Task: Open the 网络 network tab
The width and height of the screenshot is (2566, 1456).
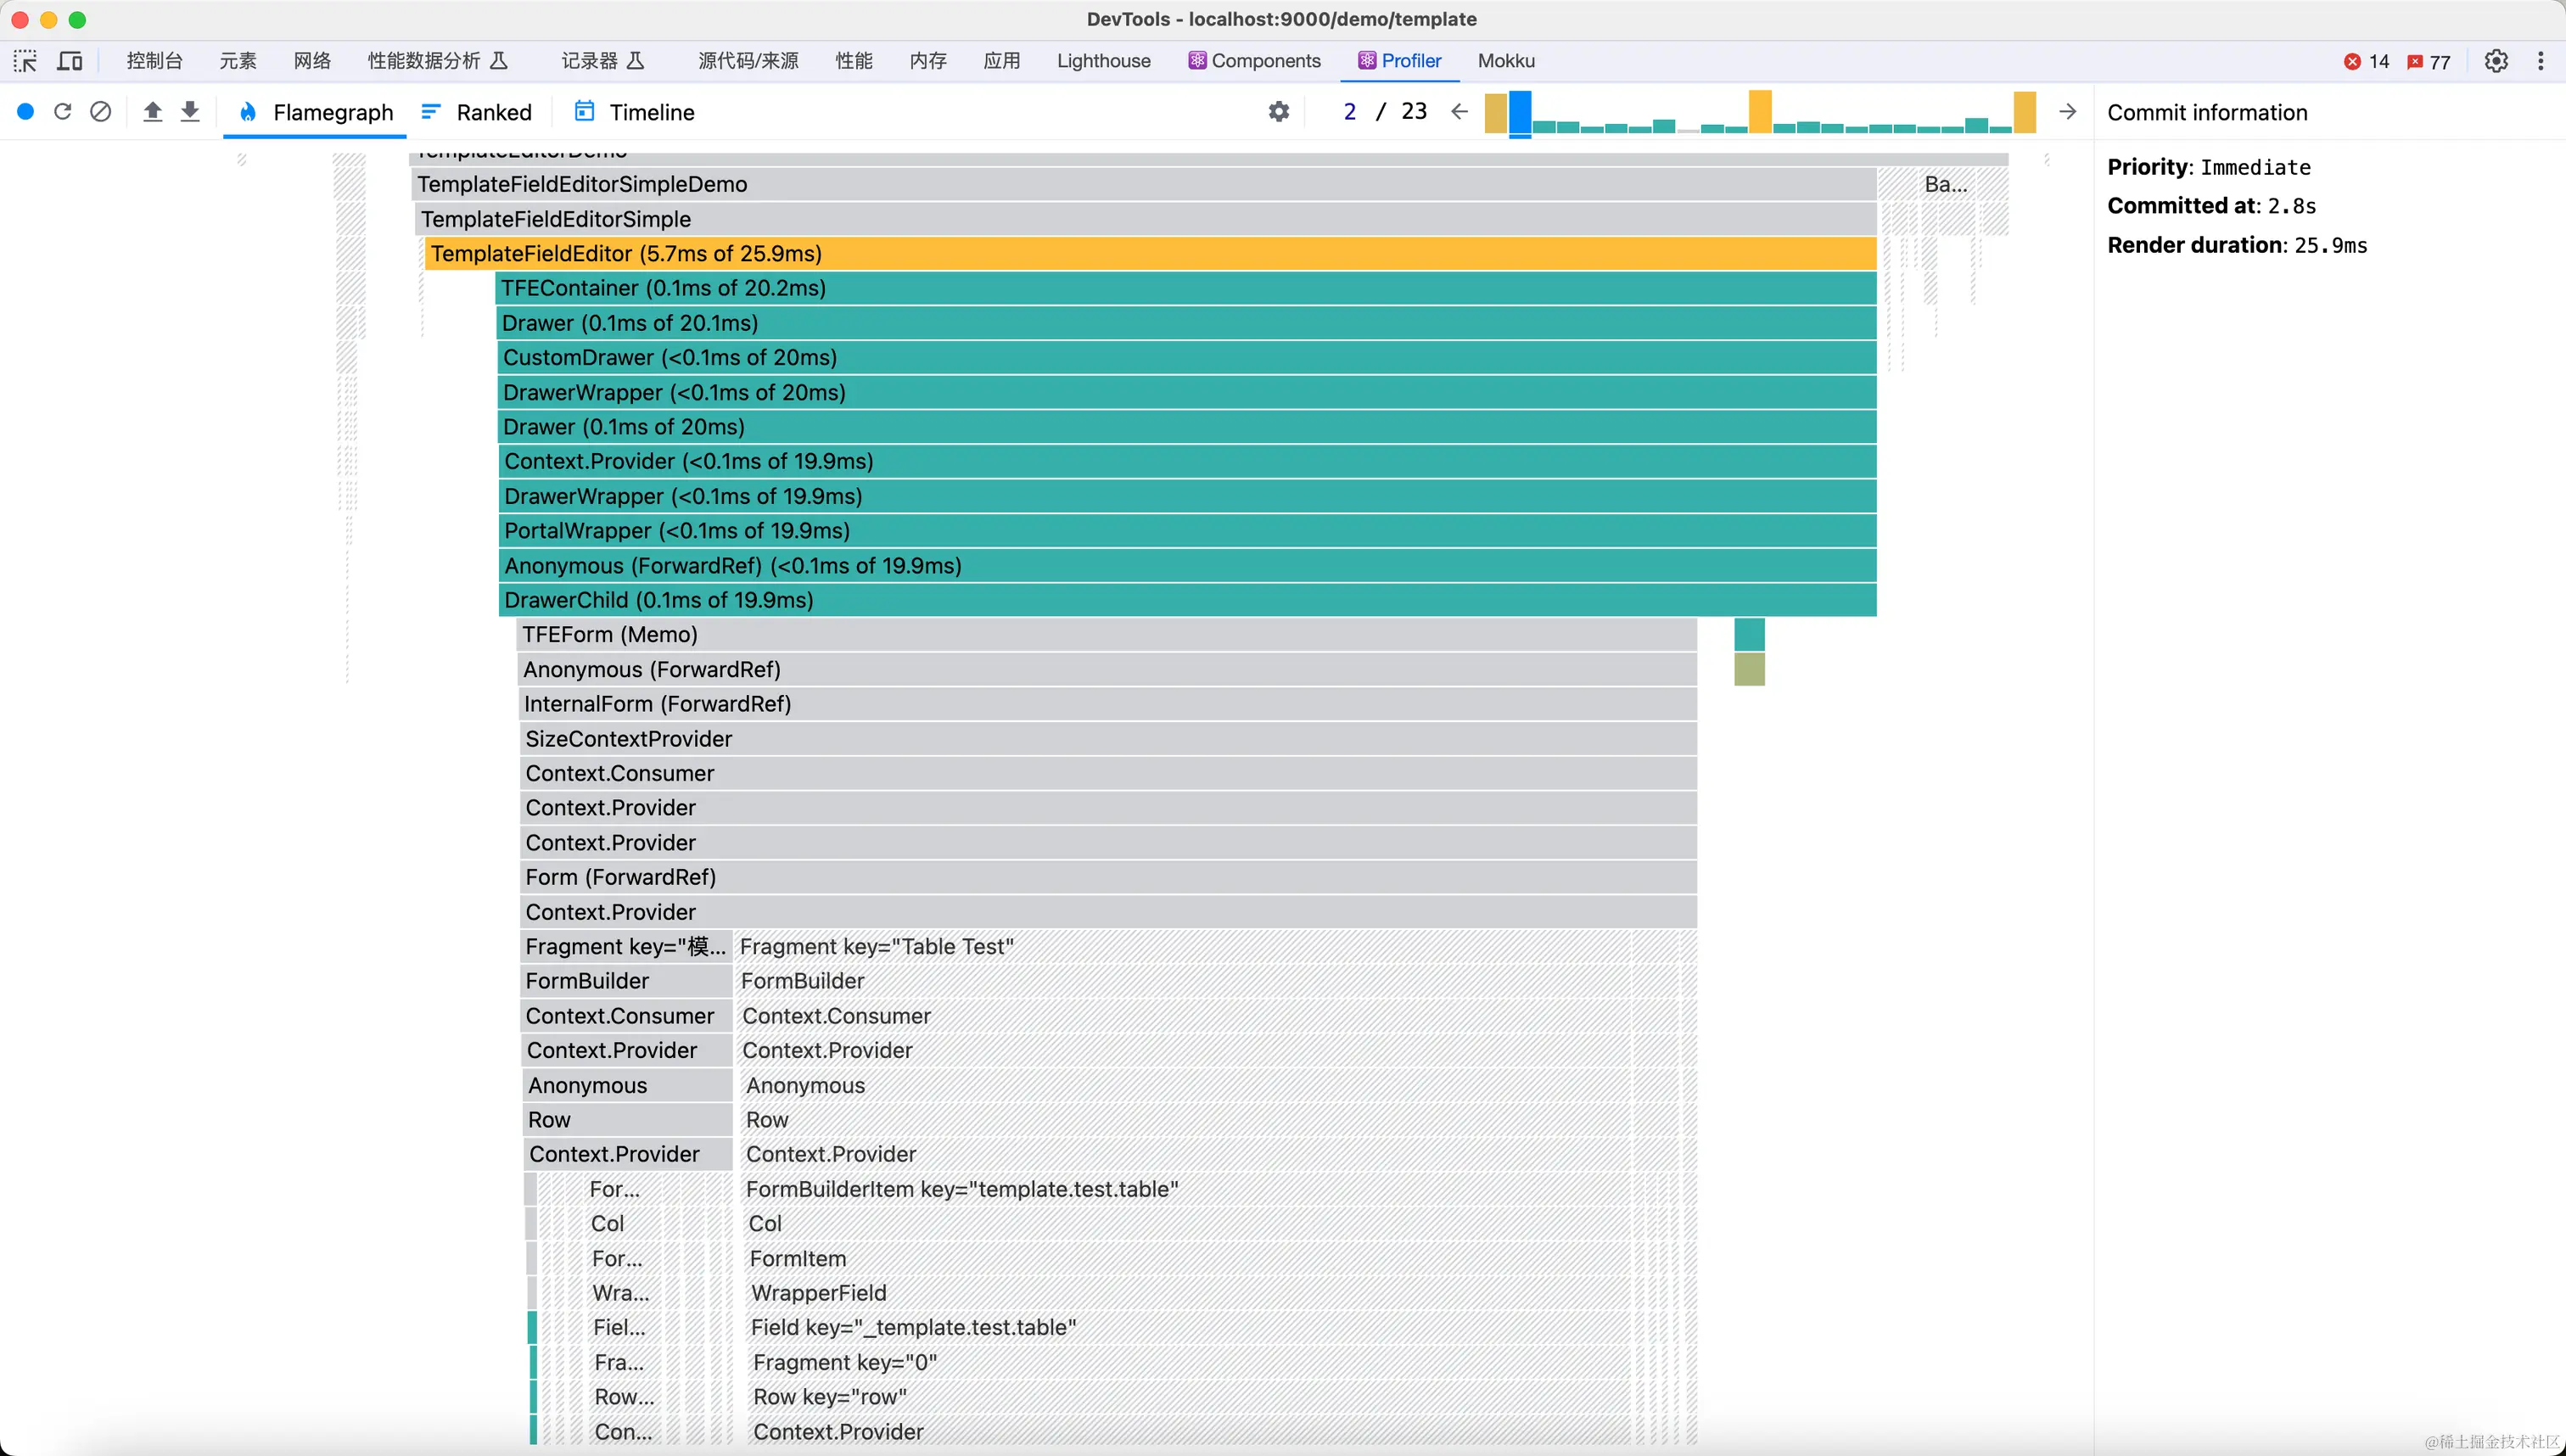Action: pos(312,61)
